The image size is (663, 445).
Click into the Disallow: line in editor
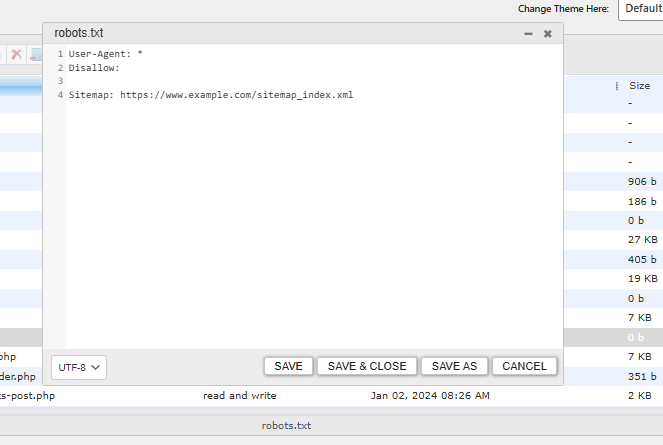94,68
